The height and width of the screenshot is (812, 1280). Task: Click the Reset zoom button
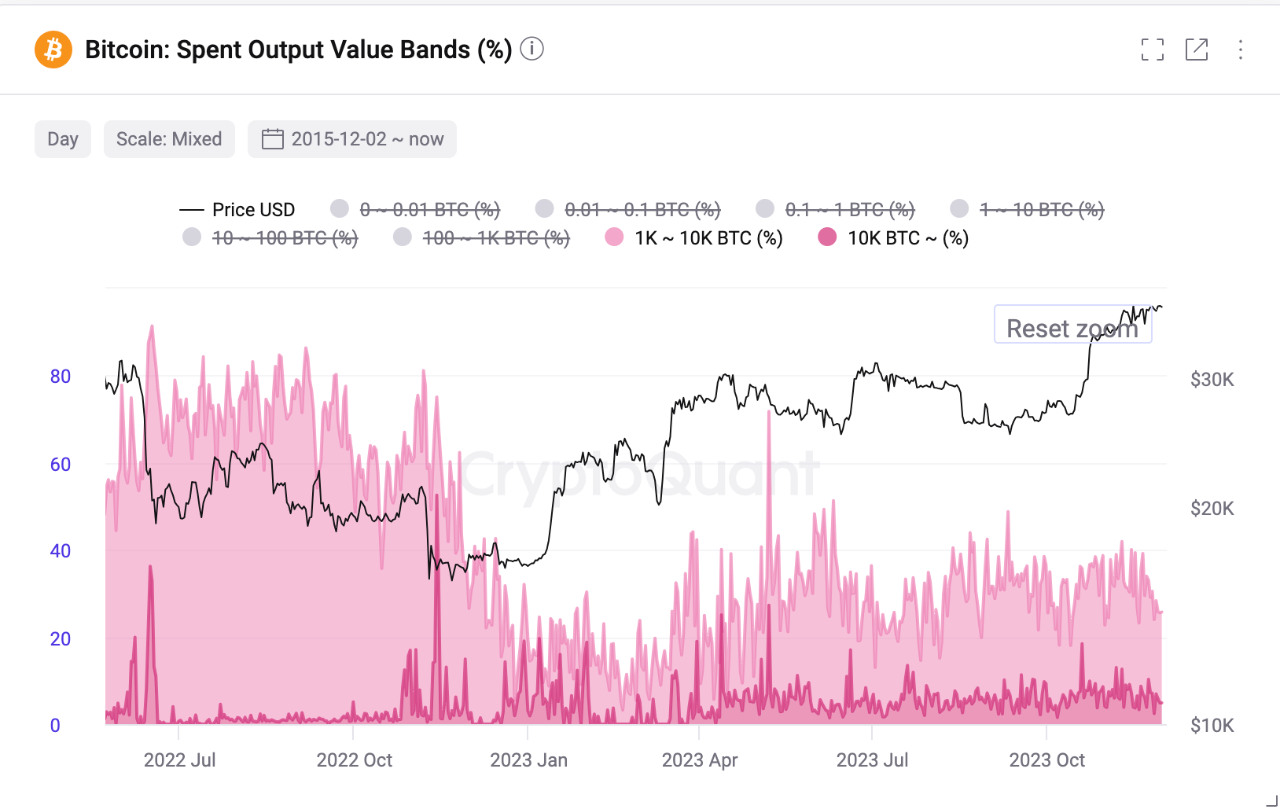coord(1072,328)
